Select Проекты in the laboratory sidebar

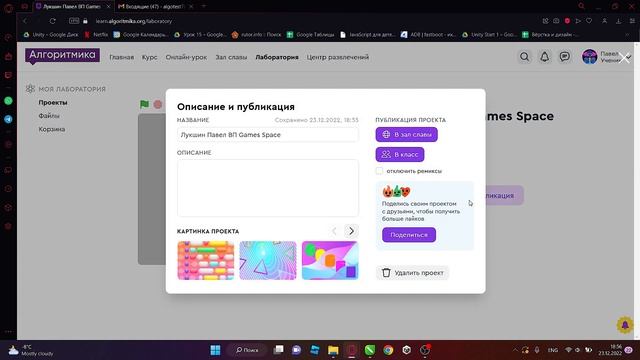pos(53,102)
